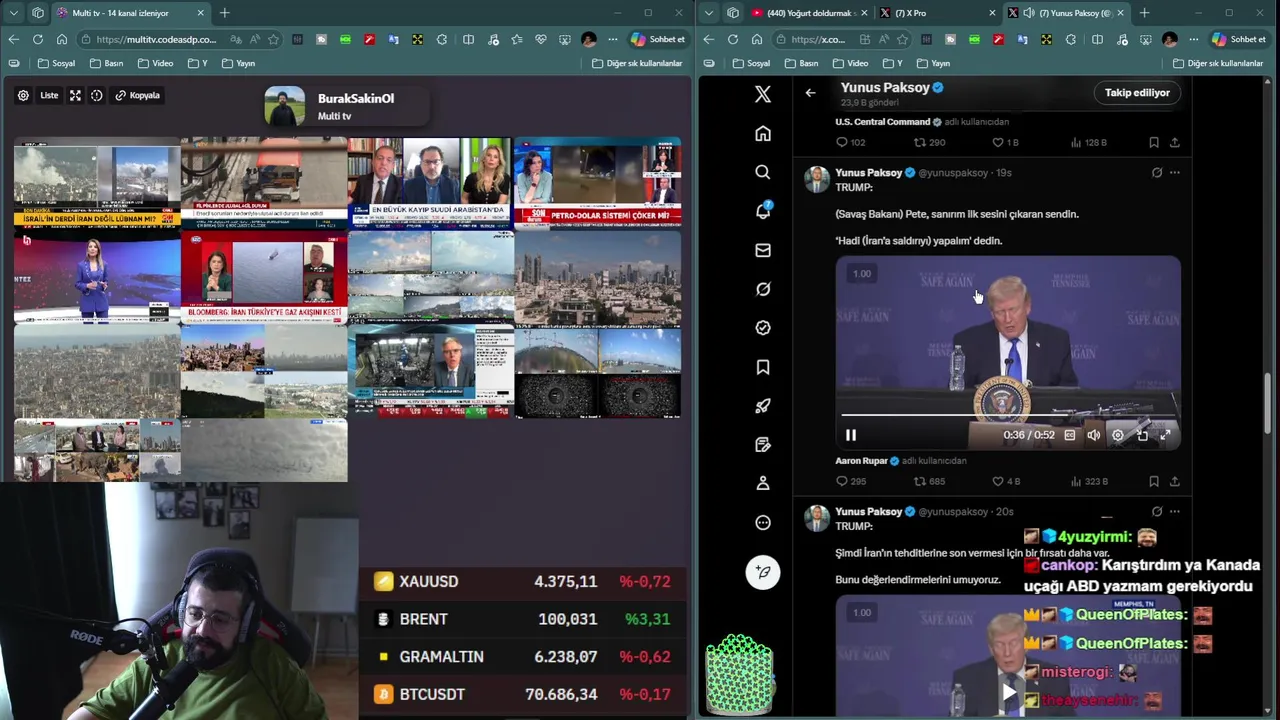Open new tab in left browser window

pyautogui.click(x=225, y=13)
